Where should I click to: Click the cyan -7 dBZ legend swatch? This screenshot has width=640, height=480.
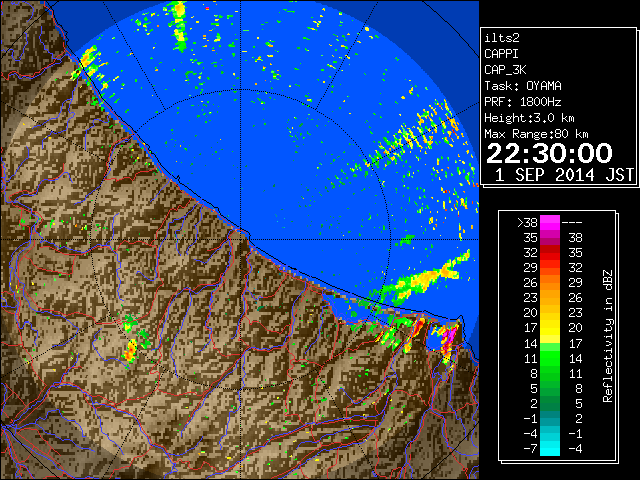coord(550,448)
